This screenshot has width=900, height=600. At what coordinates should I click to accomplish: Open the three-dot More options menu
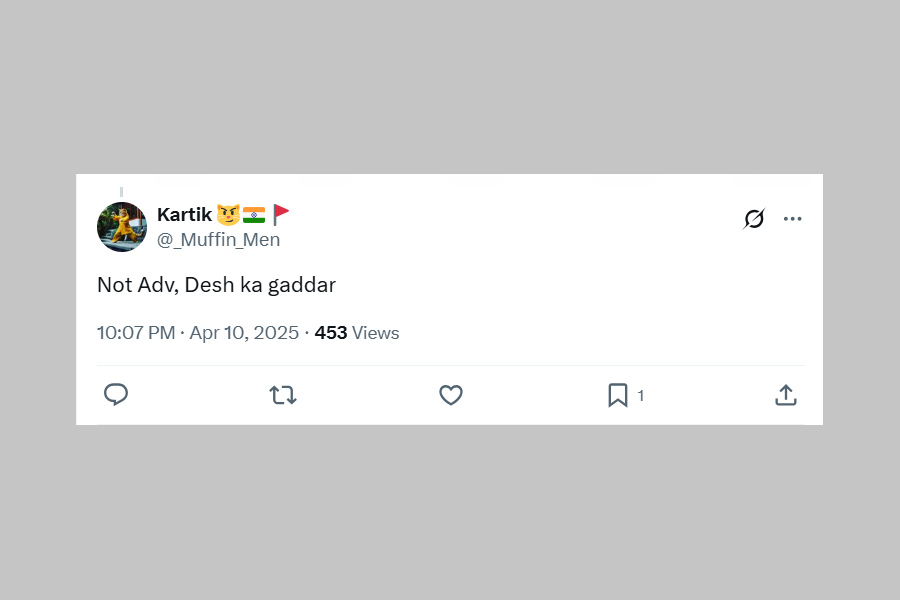coord(793,219)
